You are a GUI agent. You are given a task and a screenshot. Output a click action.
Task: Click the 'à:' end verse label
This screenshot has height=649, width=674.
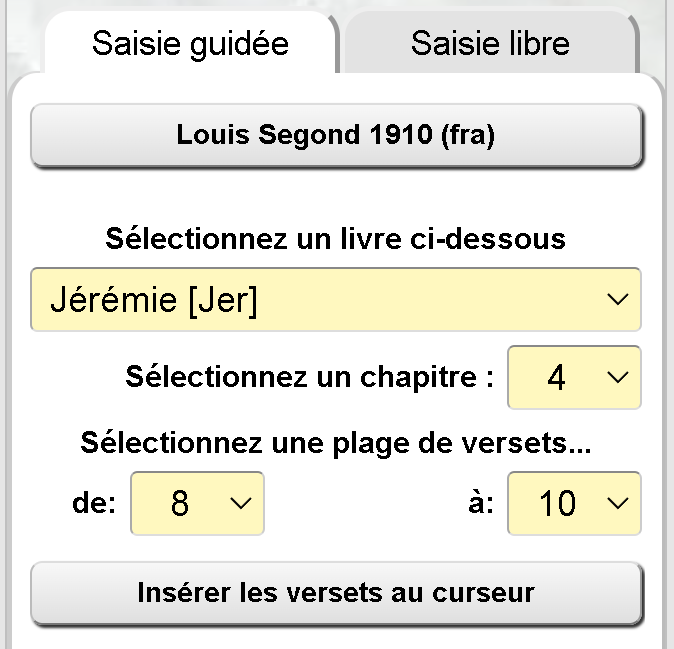tap(481, 503)
